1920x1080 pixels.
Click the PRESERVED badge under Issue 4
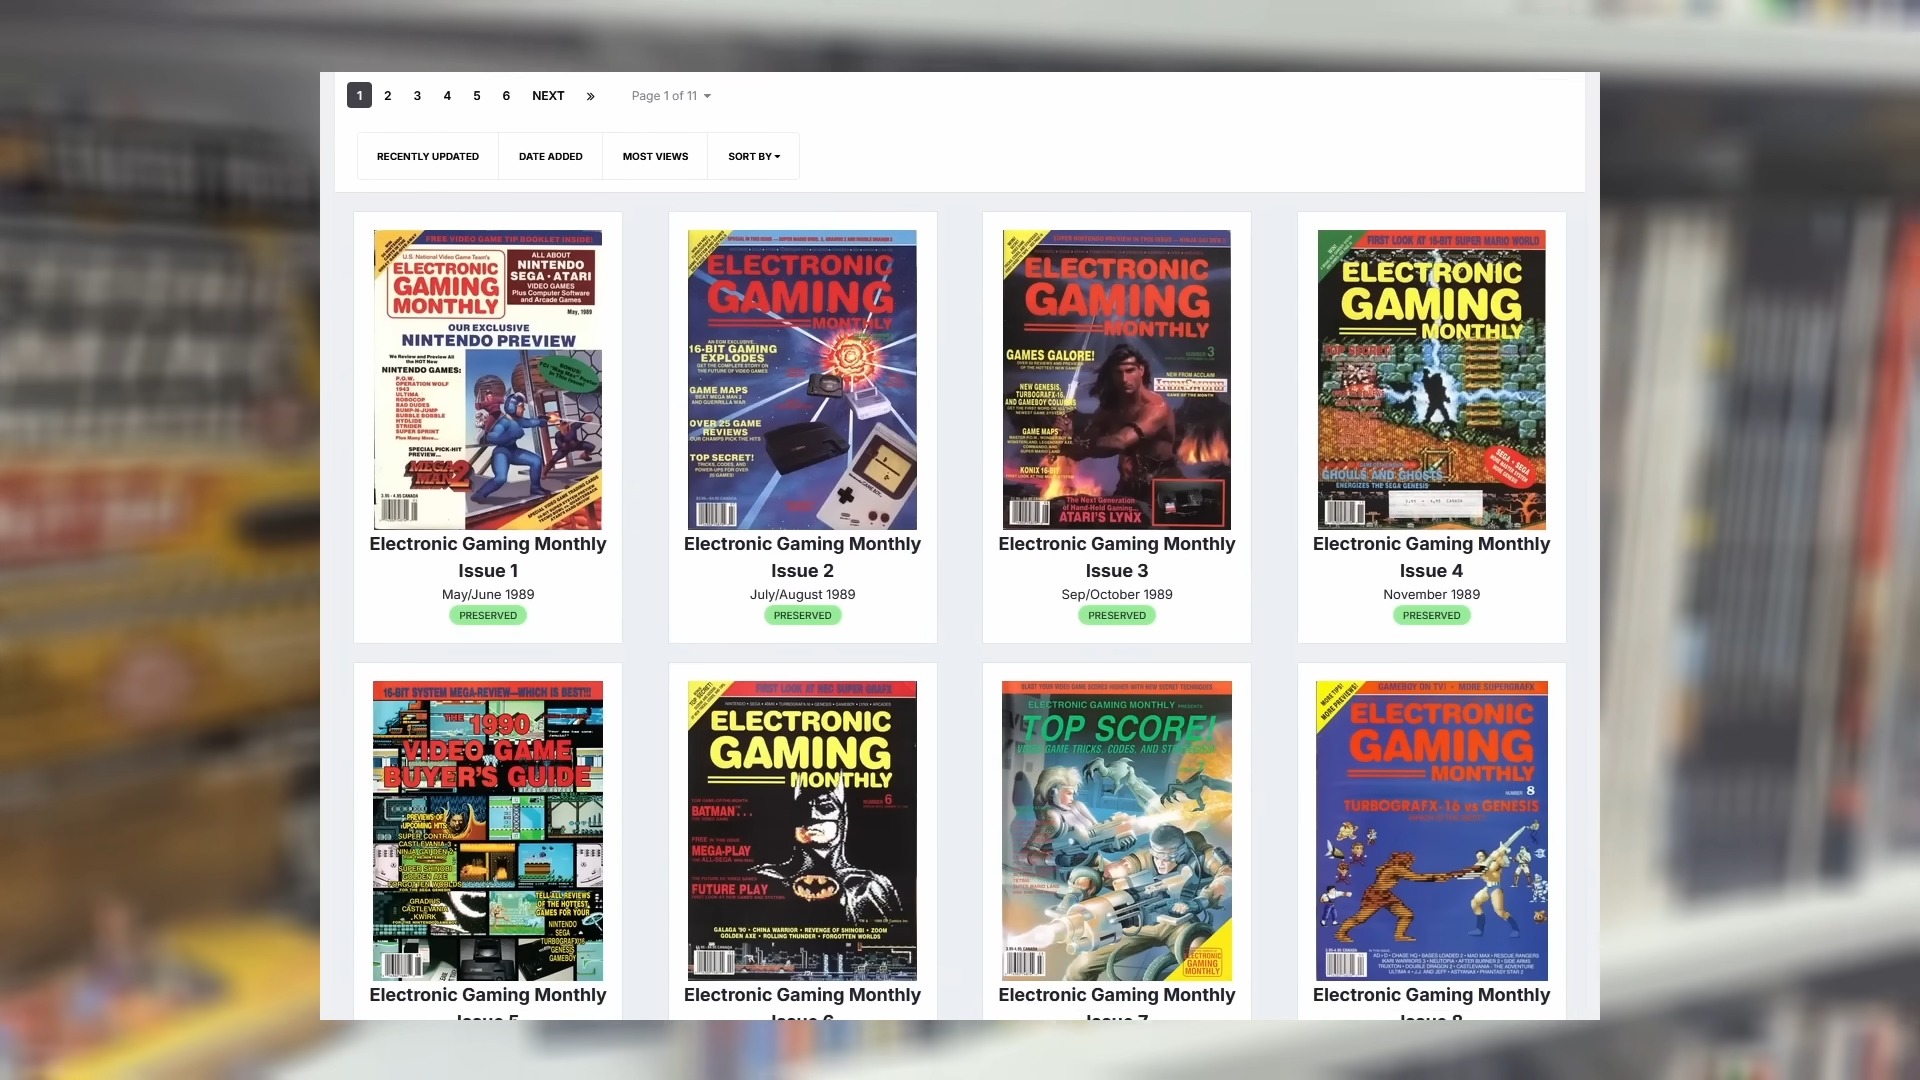coord(1431,615)
